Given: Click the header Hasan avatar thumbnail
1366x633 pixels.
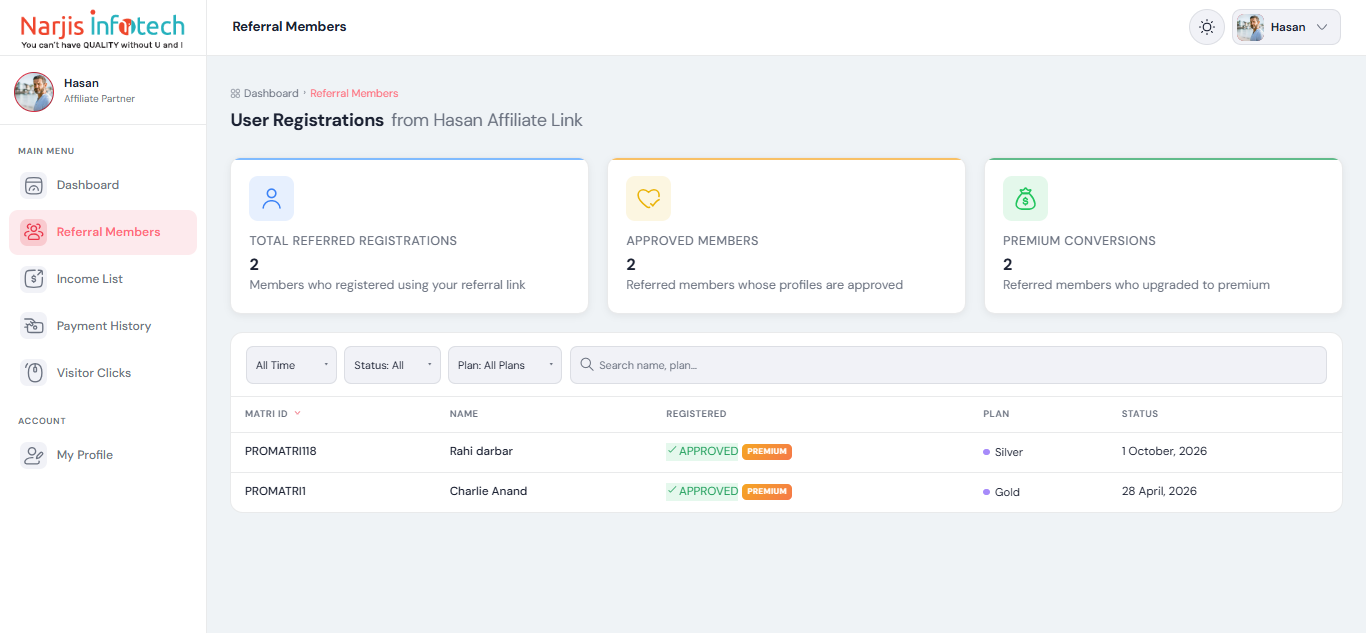Looking at the screenshot, I should (1250, 27).
